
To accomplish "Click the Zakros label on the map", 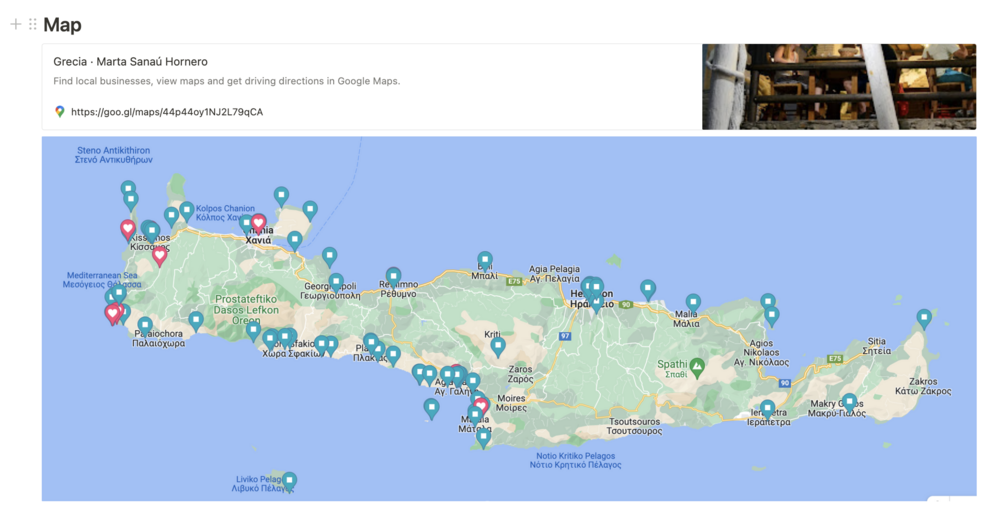I will click(923, 386).
